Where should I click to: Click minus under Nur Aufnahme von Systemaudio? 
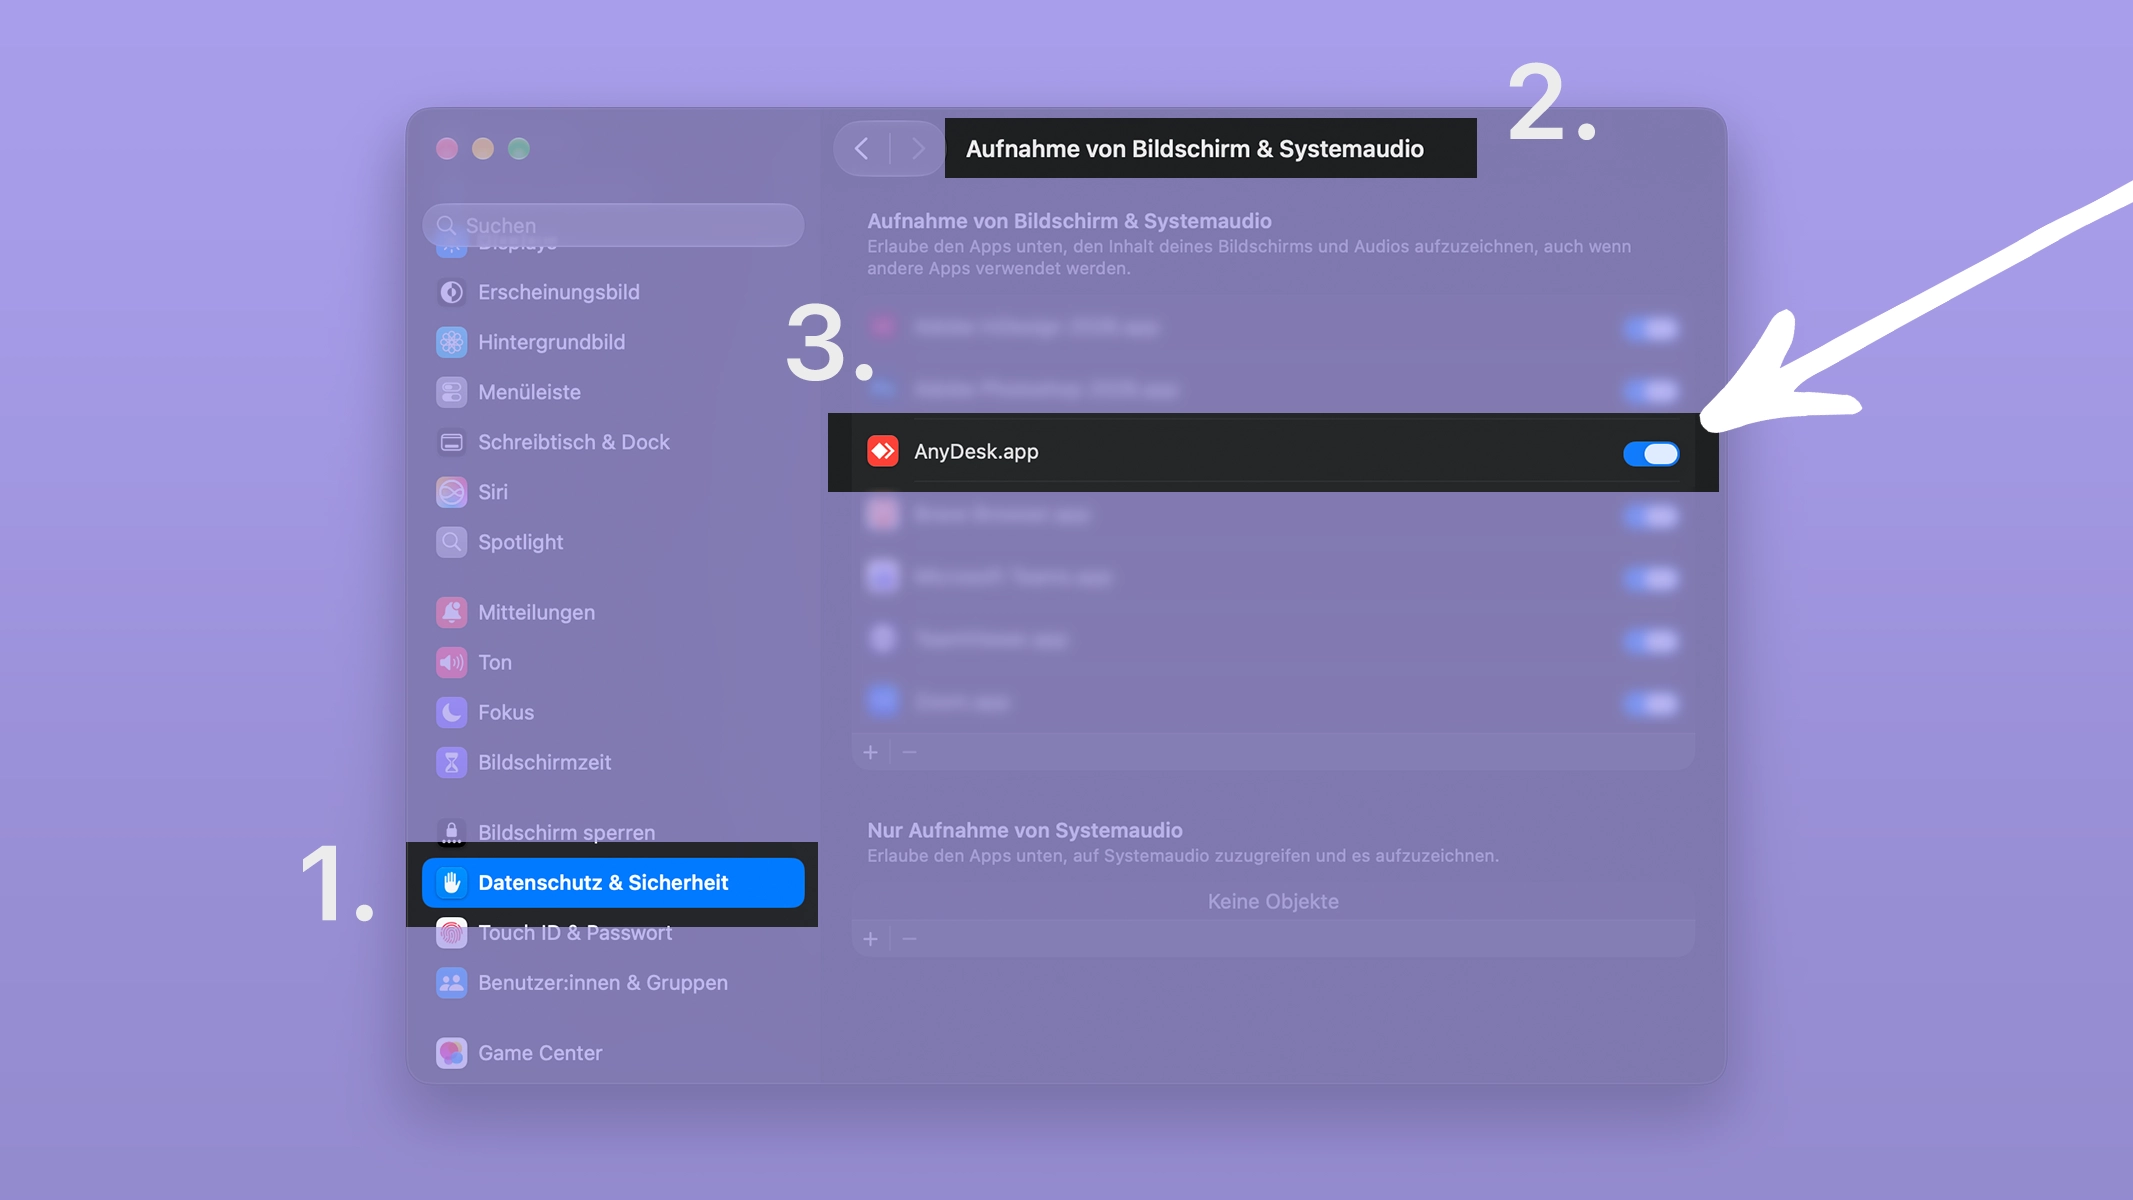(x=909, y=939)
